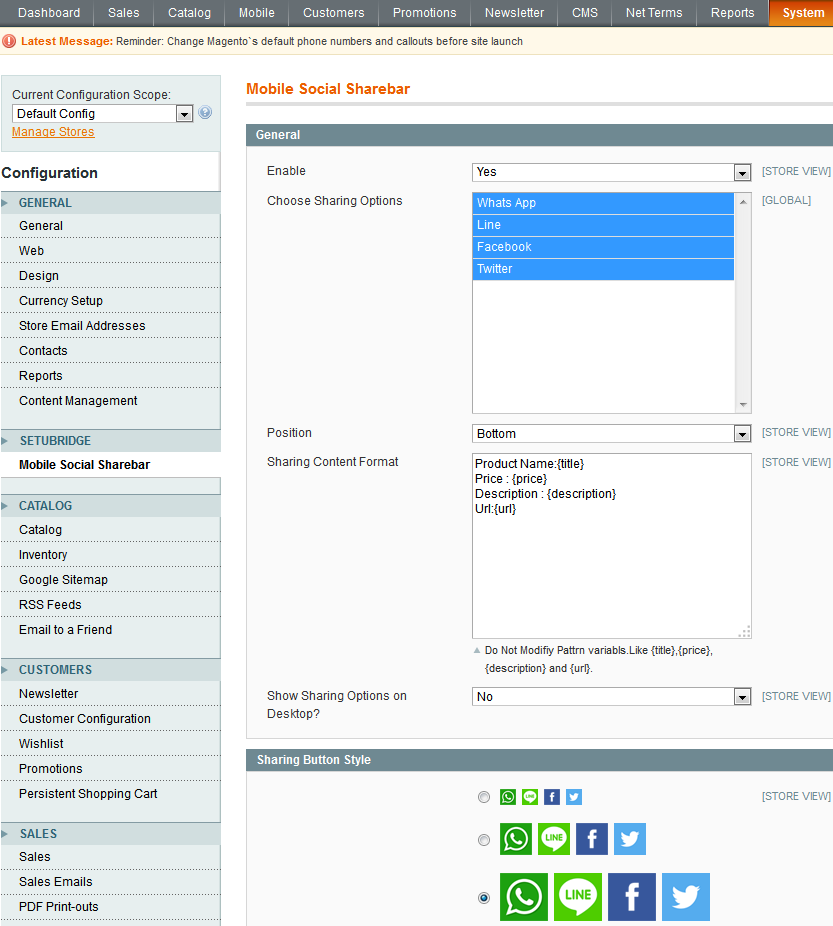Screen dimensions: 833x926
Task: Open the Enable dropdown
Action: coord(611,172)
